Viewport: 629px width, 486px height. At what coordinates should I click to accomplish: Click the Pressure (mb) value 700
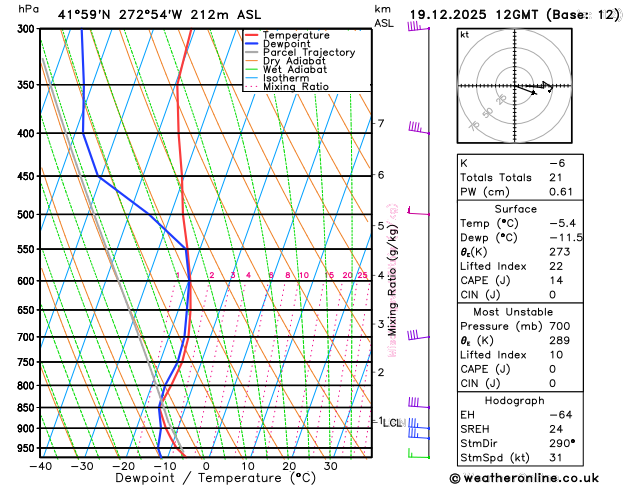coord(560,326)
